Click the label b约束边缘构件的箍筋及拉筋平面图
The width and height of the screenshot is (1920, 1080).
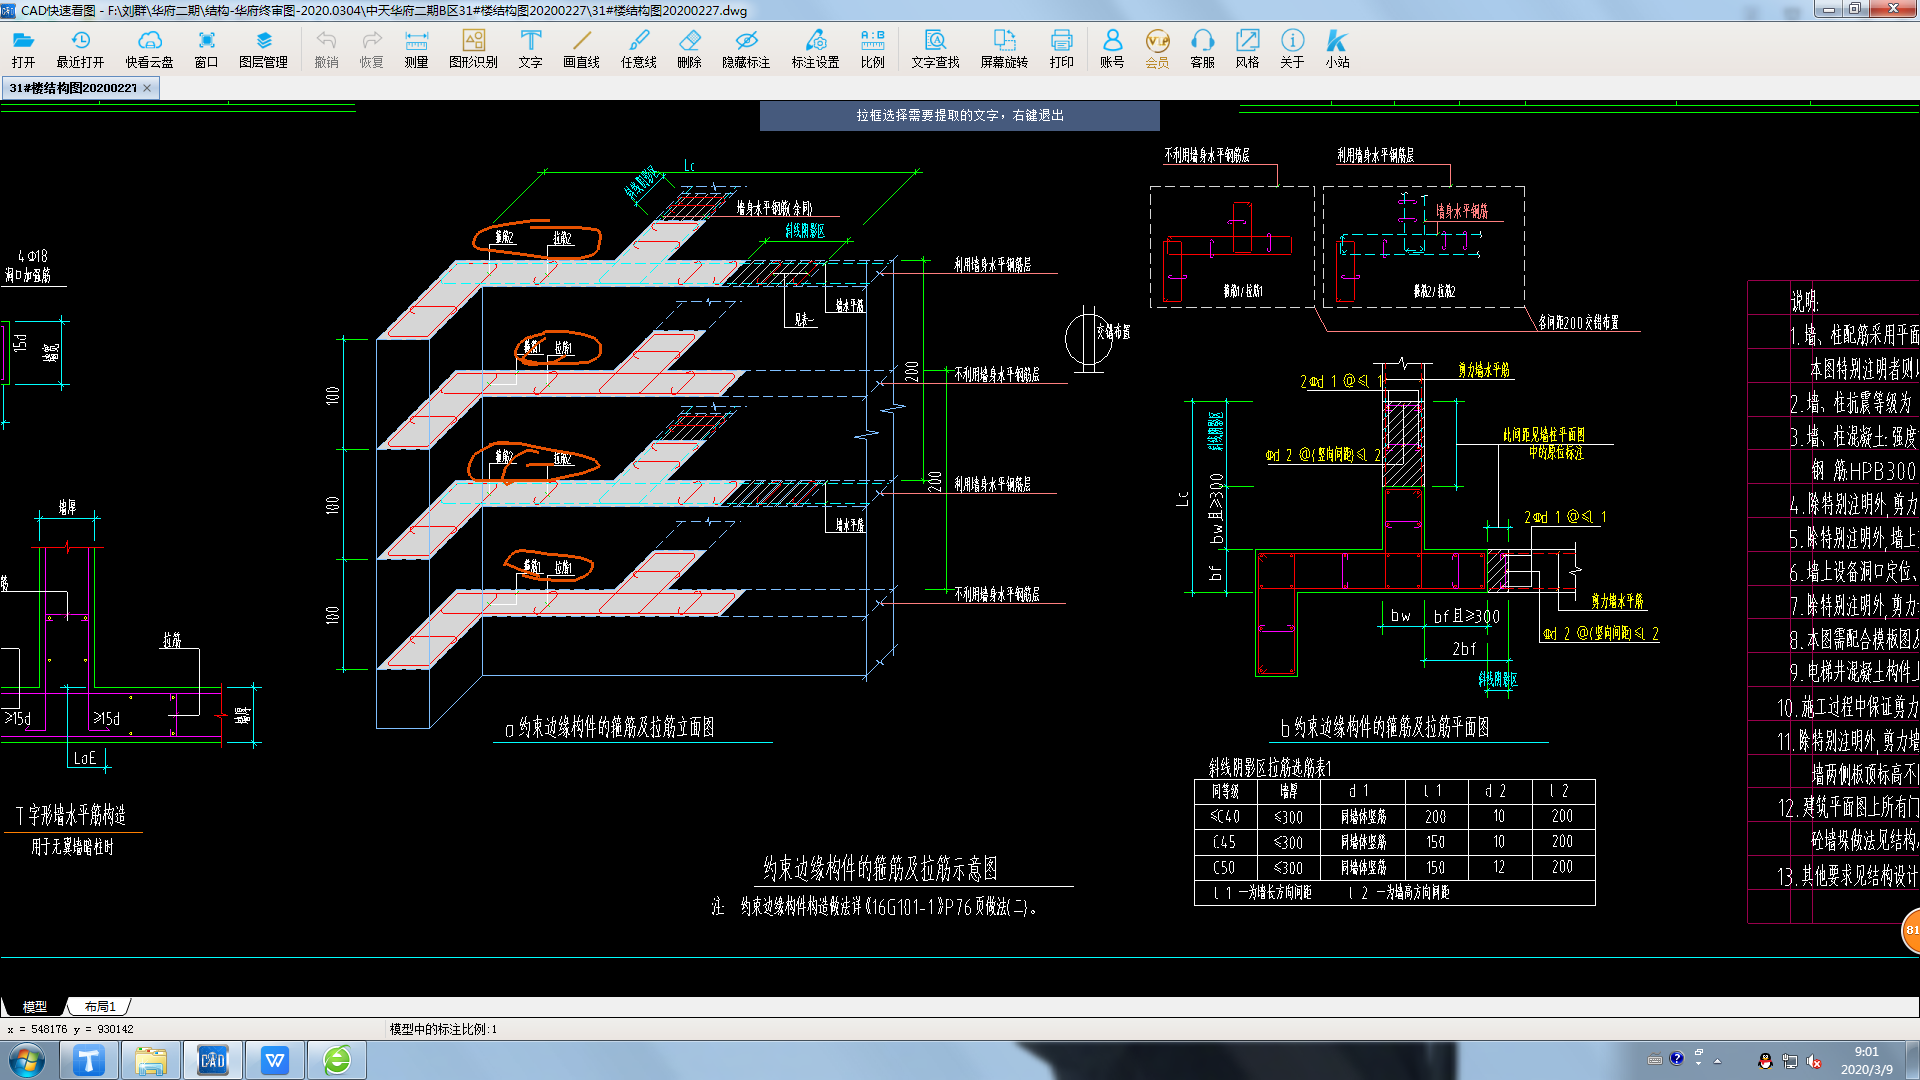tap(1385, 728)
